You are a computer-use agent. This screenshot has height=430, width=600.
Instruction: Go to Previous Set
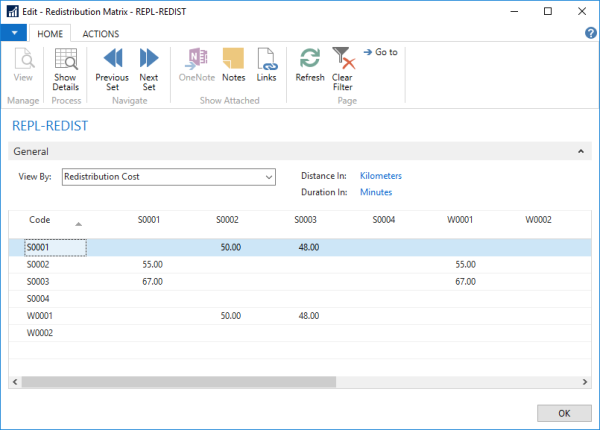click(112, 68)
